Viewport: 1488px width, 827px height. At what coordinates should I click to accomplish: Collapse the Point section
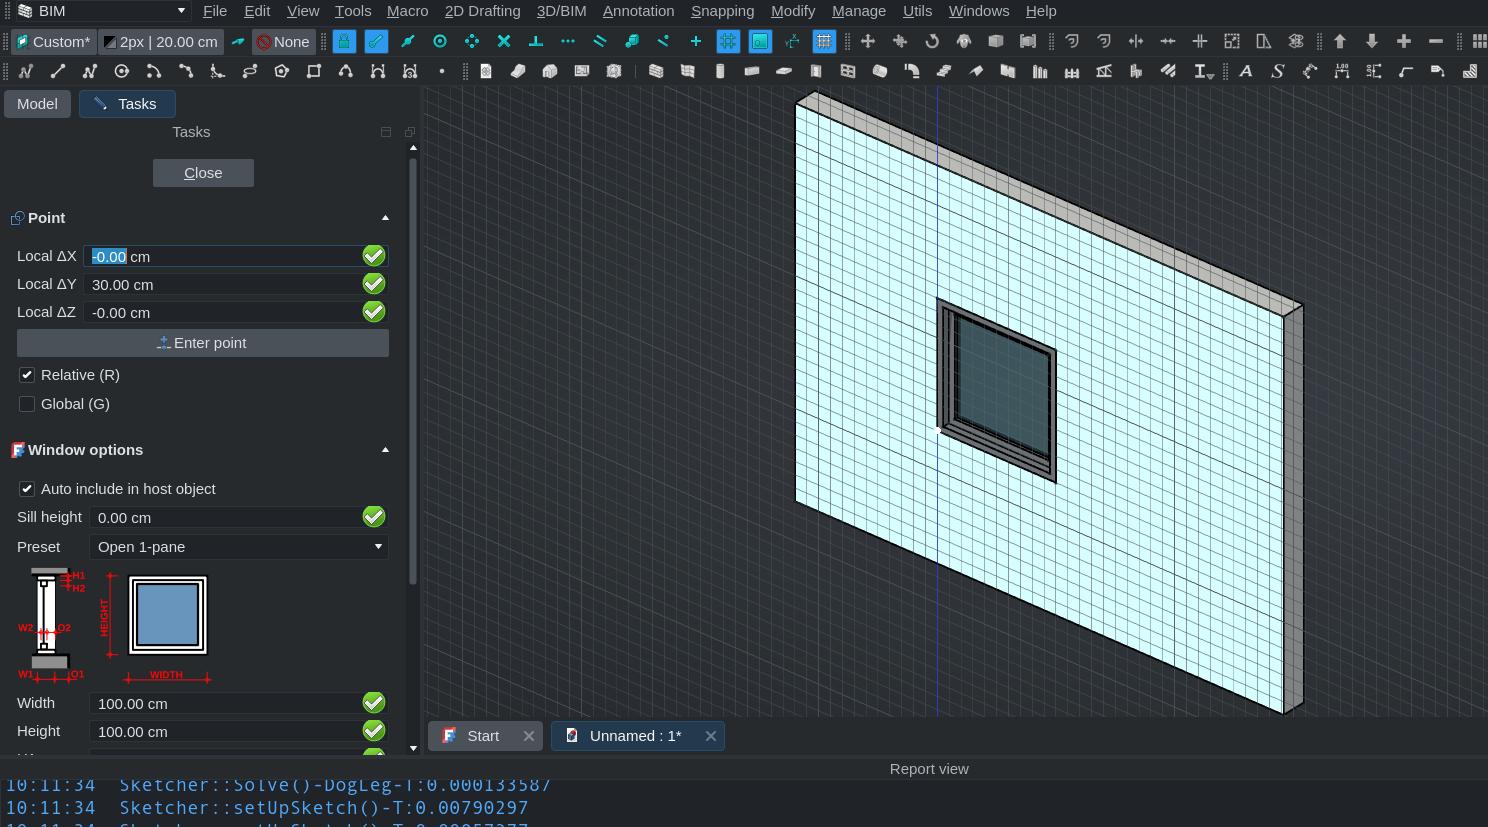[x=385, y=218]
